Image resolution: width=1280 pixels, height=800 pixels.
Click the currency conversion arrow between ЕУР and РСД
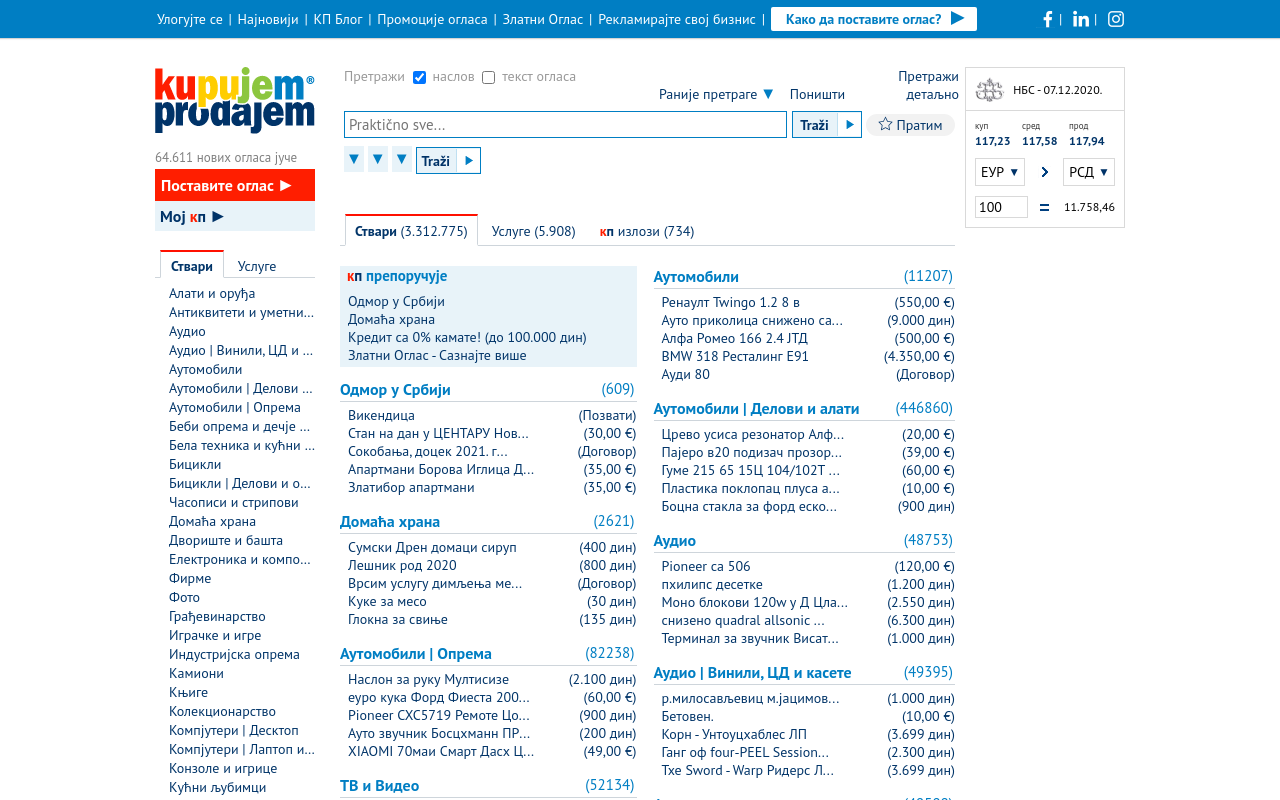click(1045, 172)
